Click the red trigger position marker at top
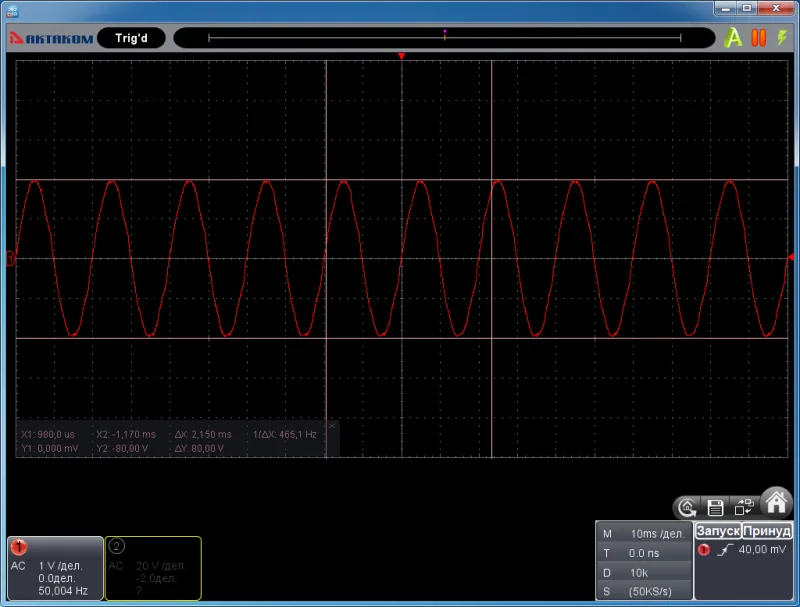The image size is (800, 607). (402, 56)
